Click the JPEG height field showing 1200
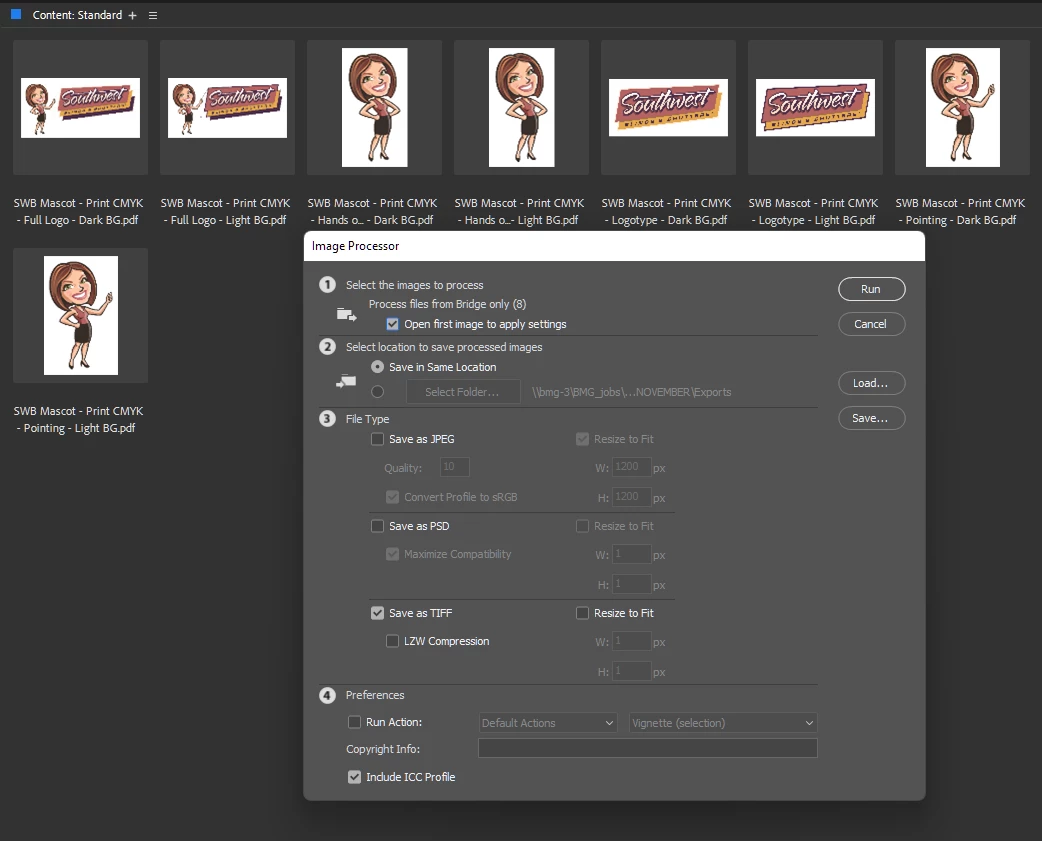The height and width of the screenshot is (841, 1042). coord(631,497)
